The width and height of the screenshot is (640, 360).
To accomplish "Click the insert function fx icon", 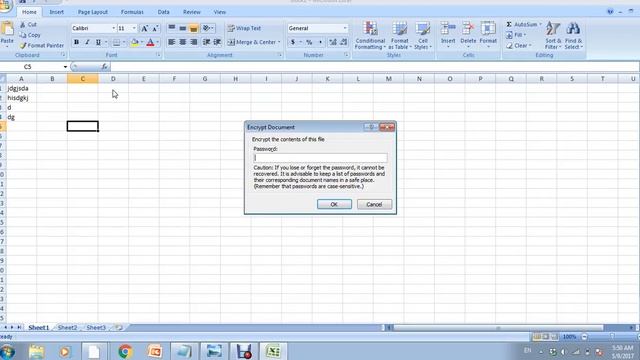I will [104, 67].
